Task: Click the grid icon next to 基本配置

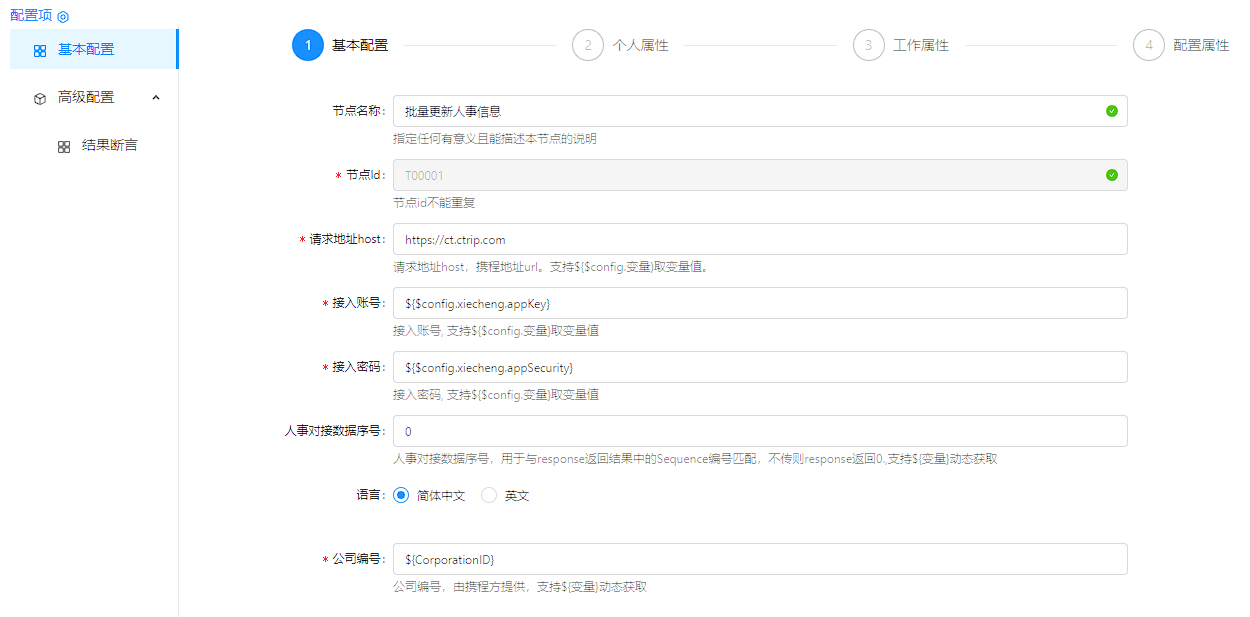Action: (40, 50)
